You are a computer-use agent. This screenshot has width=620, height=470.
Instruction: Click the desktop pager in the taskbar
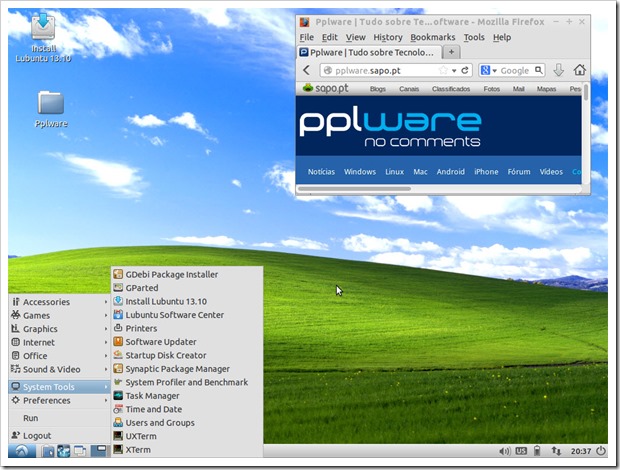[x=98, y=451]
